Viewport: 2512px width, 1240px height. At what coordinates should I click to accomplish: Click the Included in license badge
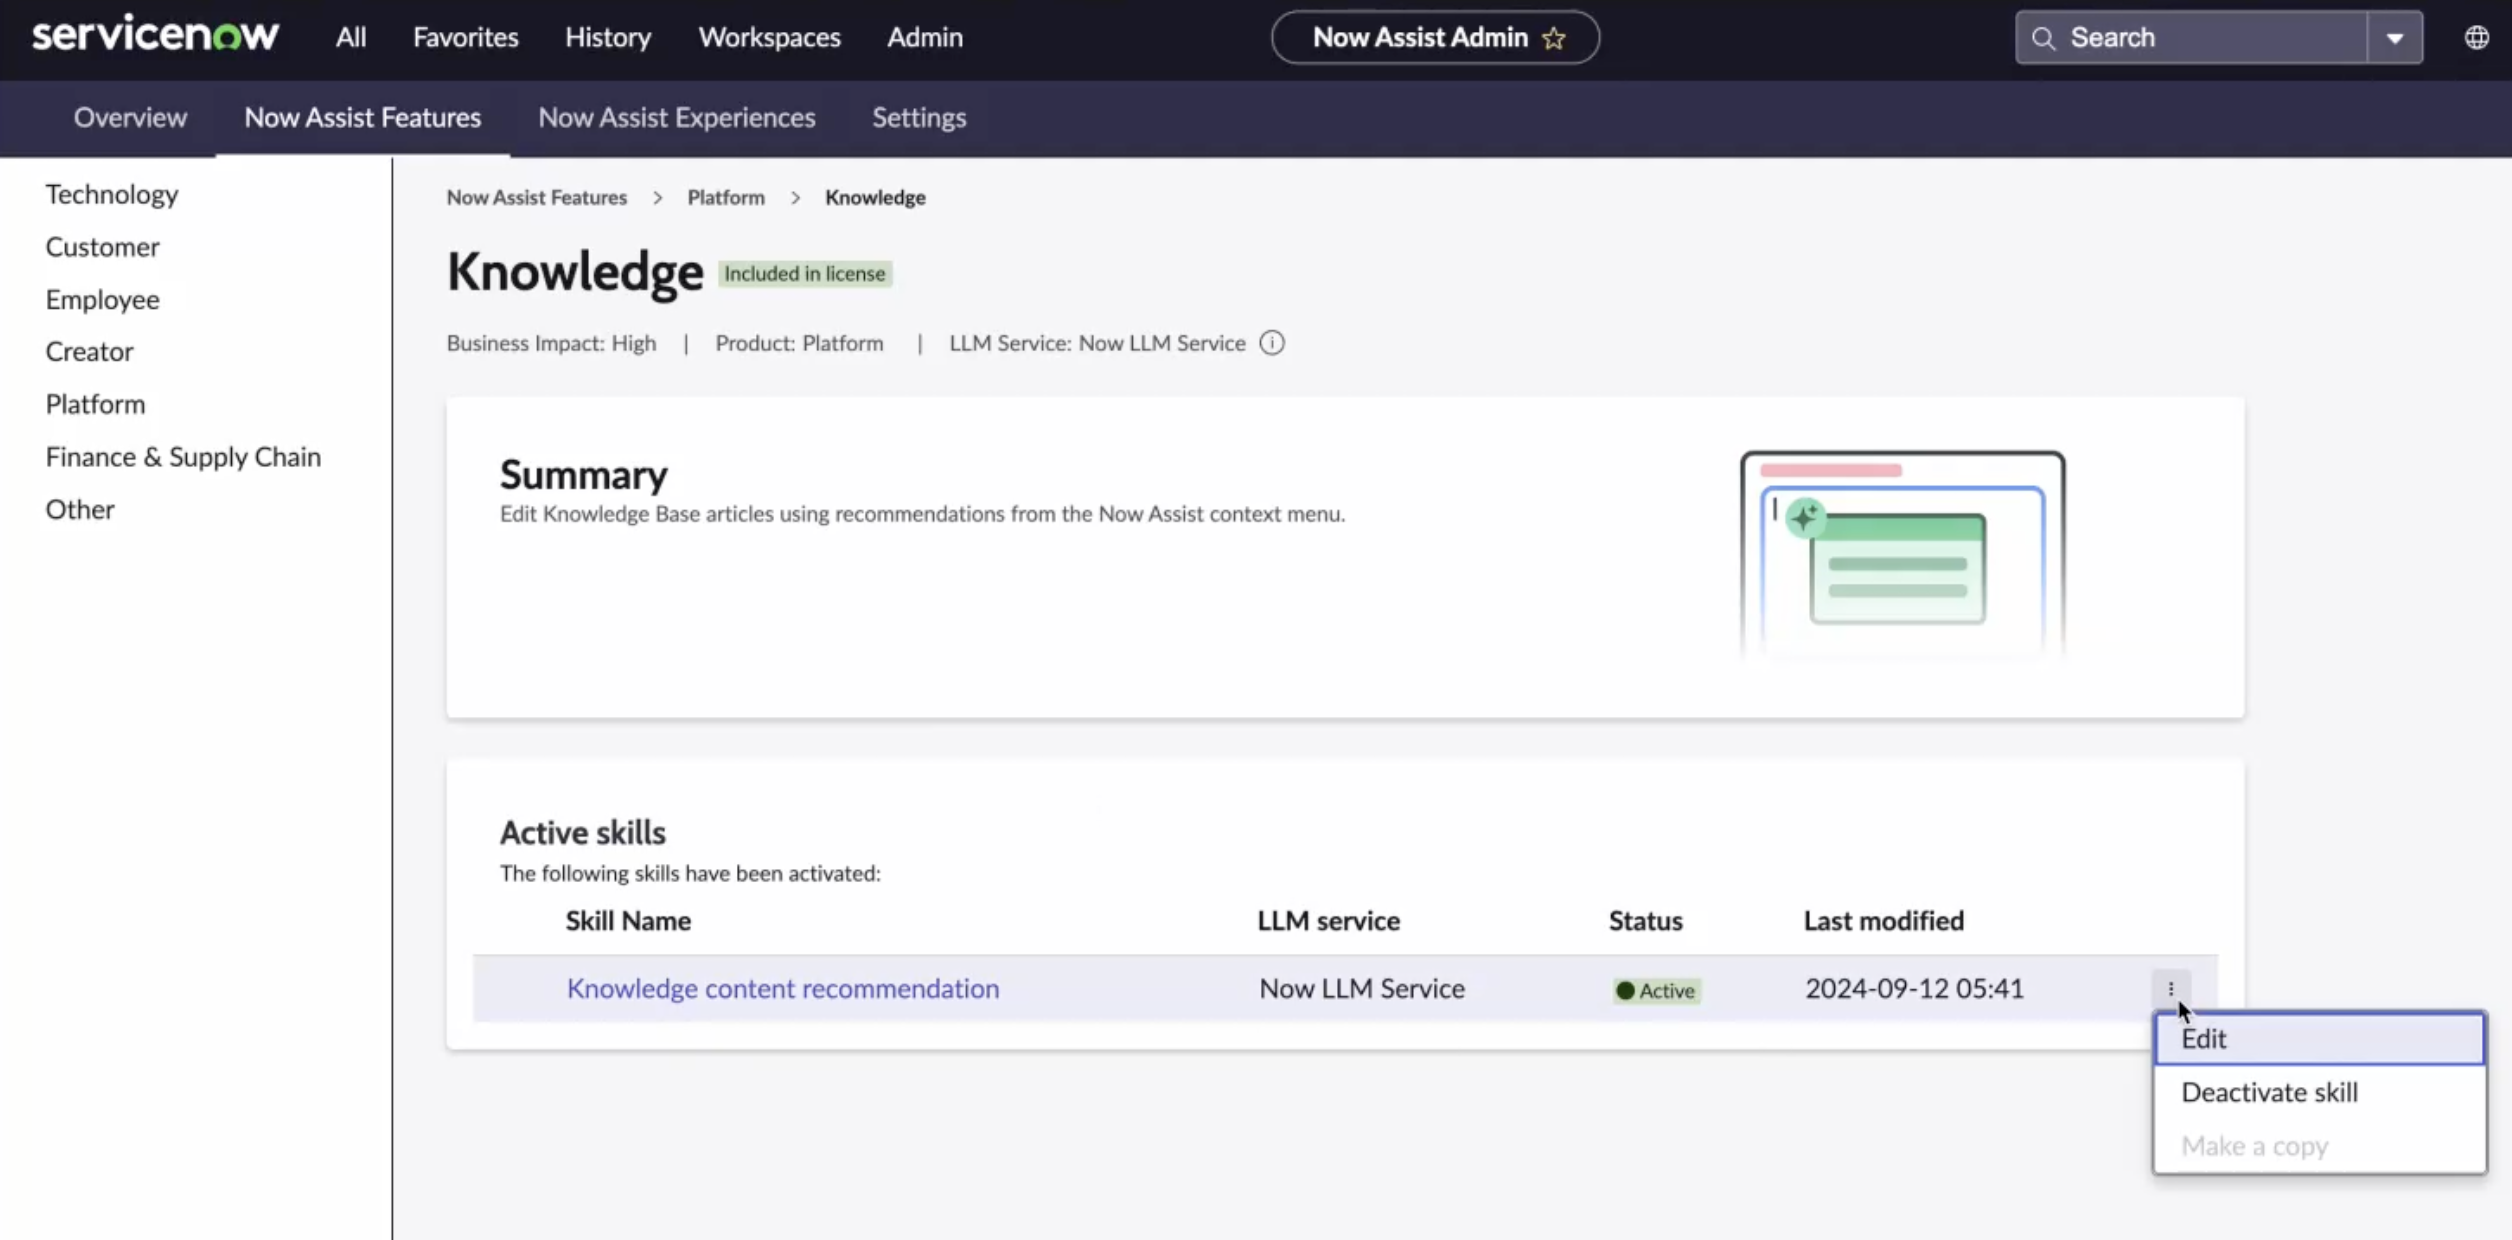coord(805,274)
